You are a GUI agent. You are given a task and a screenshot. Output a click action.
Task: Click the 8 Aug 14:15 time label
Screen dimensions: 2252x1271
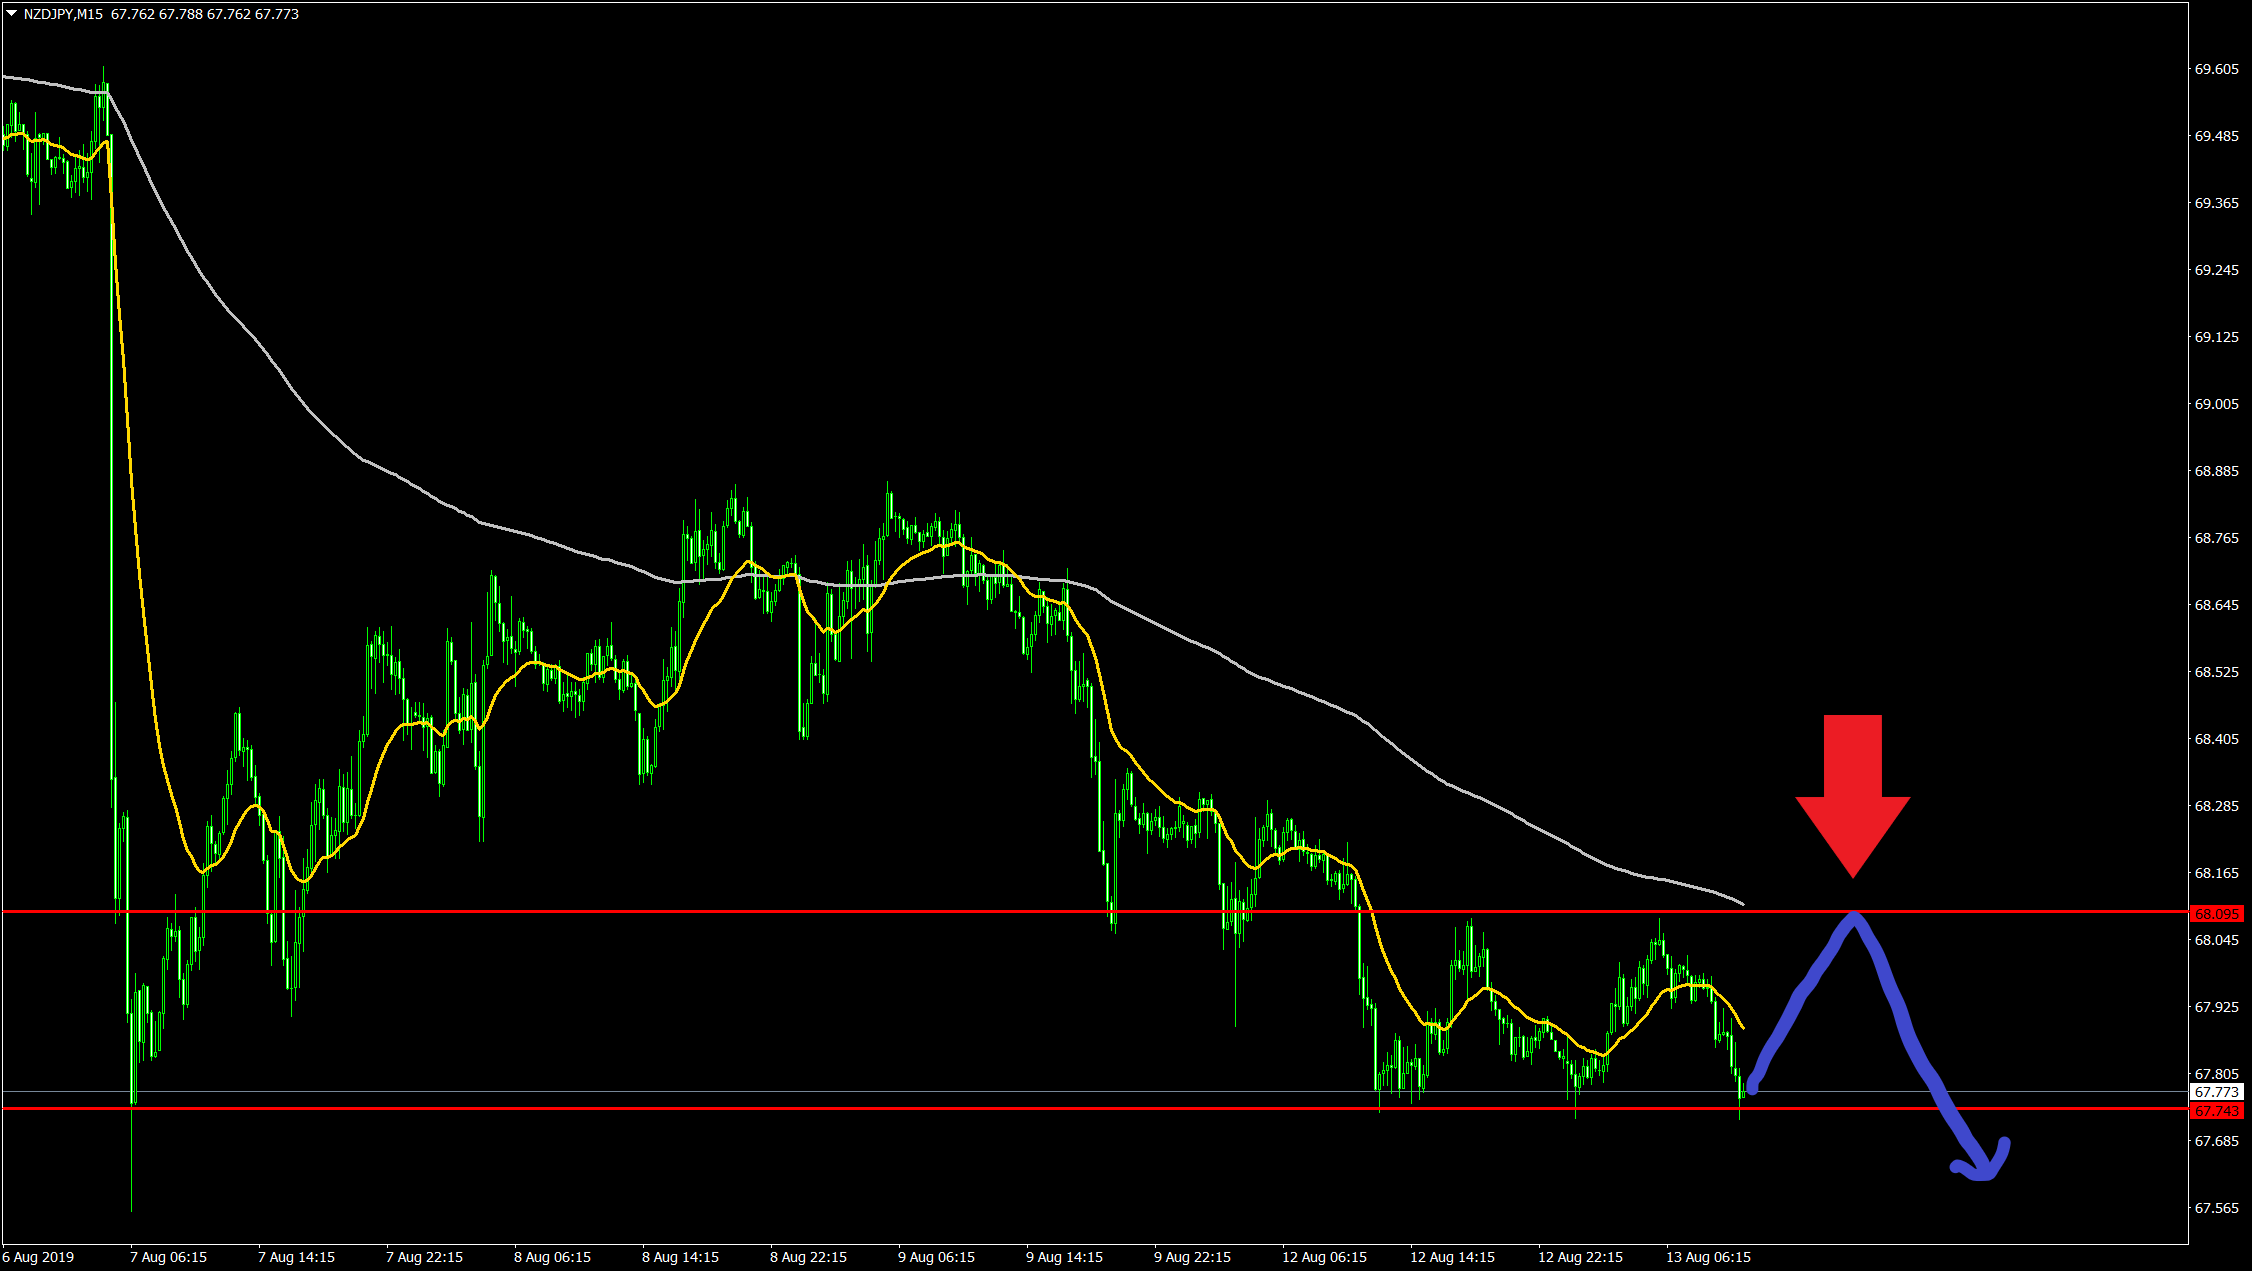[680, 1257]
